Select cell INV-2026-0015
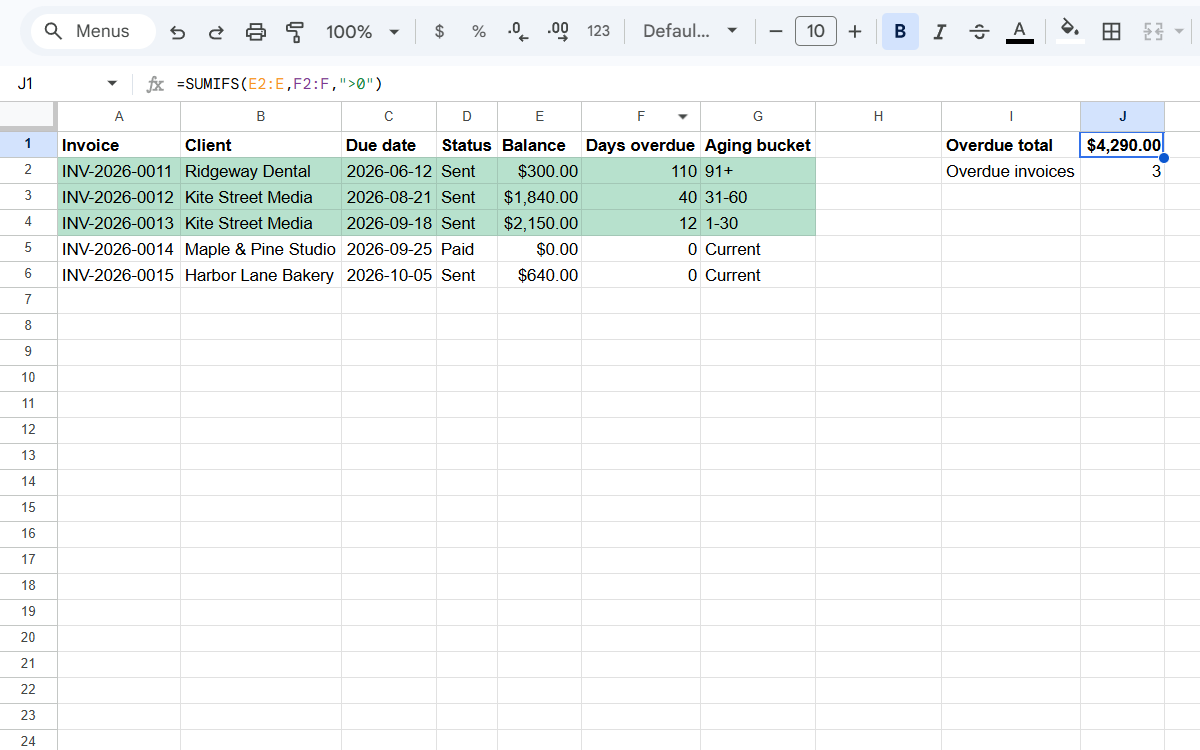1200x750 pixels. click(119, 275)
